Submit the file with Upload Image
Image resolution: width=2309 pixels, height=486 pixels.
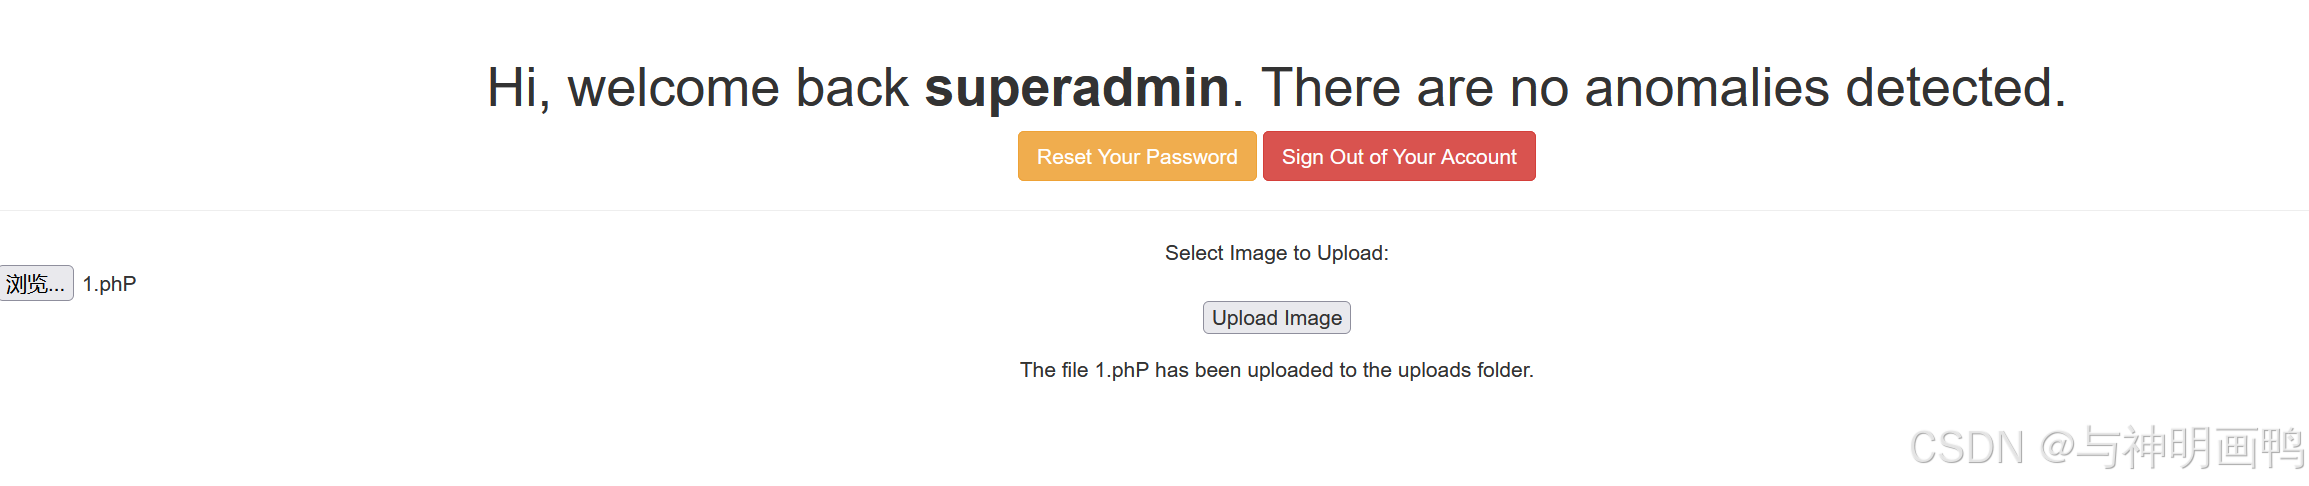(1277, 317)
